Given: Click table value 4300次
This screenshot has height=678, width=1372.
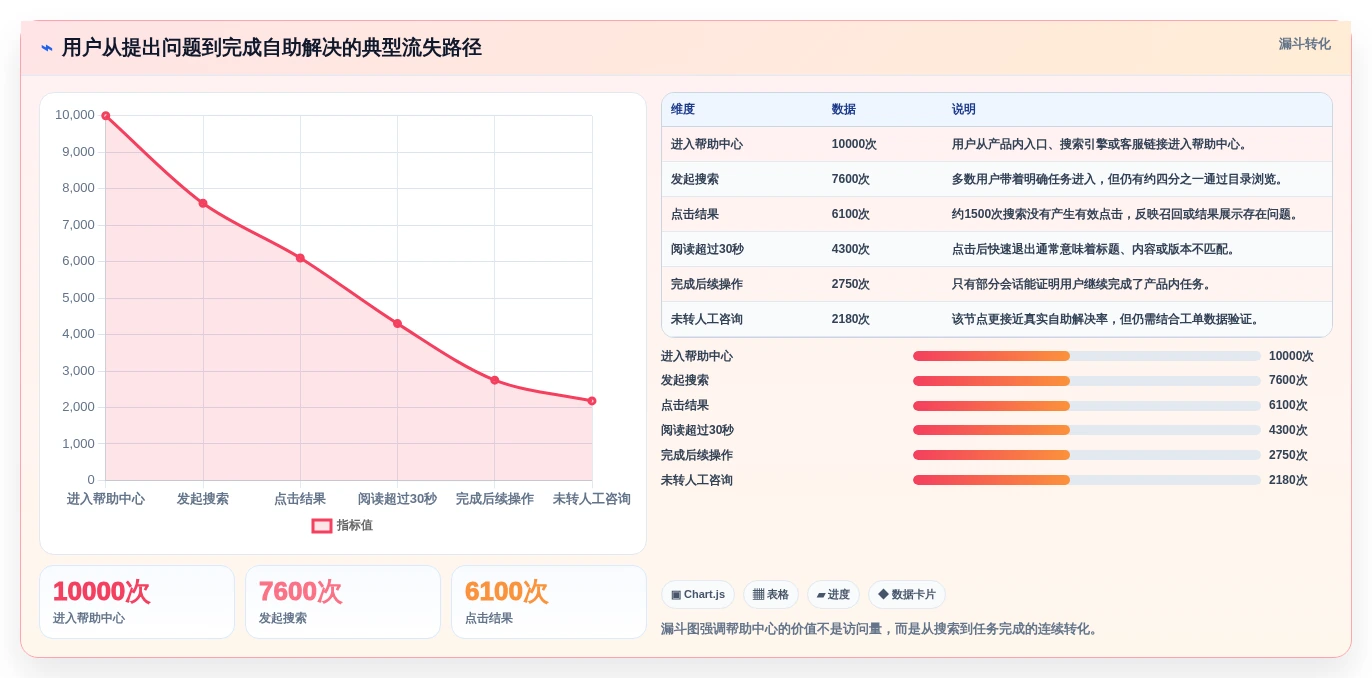Looking at the screenshot, I should 851,249.
